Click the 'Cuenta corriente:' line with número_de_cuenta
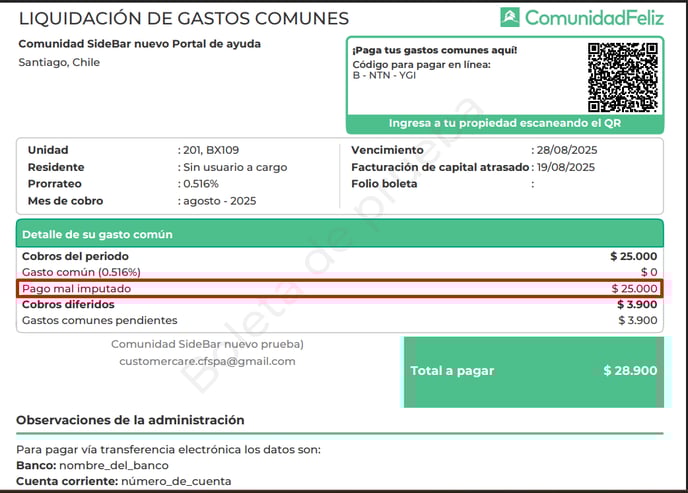The width and height of the screenshot is (688, 493). [124, 481]
